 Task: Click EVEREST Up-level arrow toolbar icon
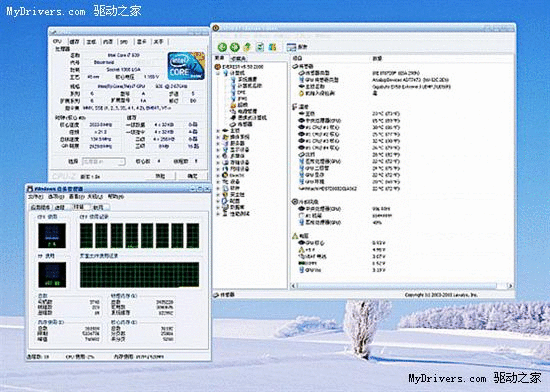click(247, 47)
